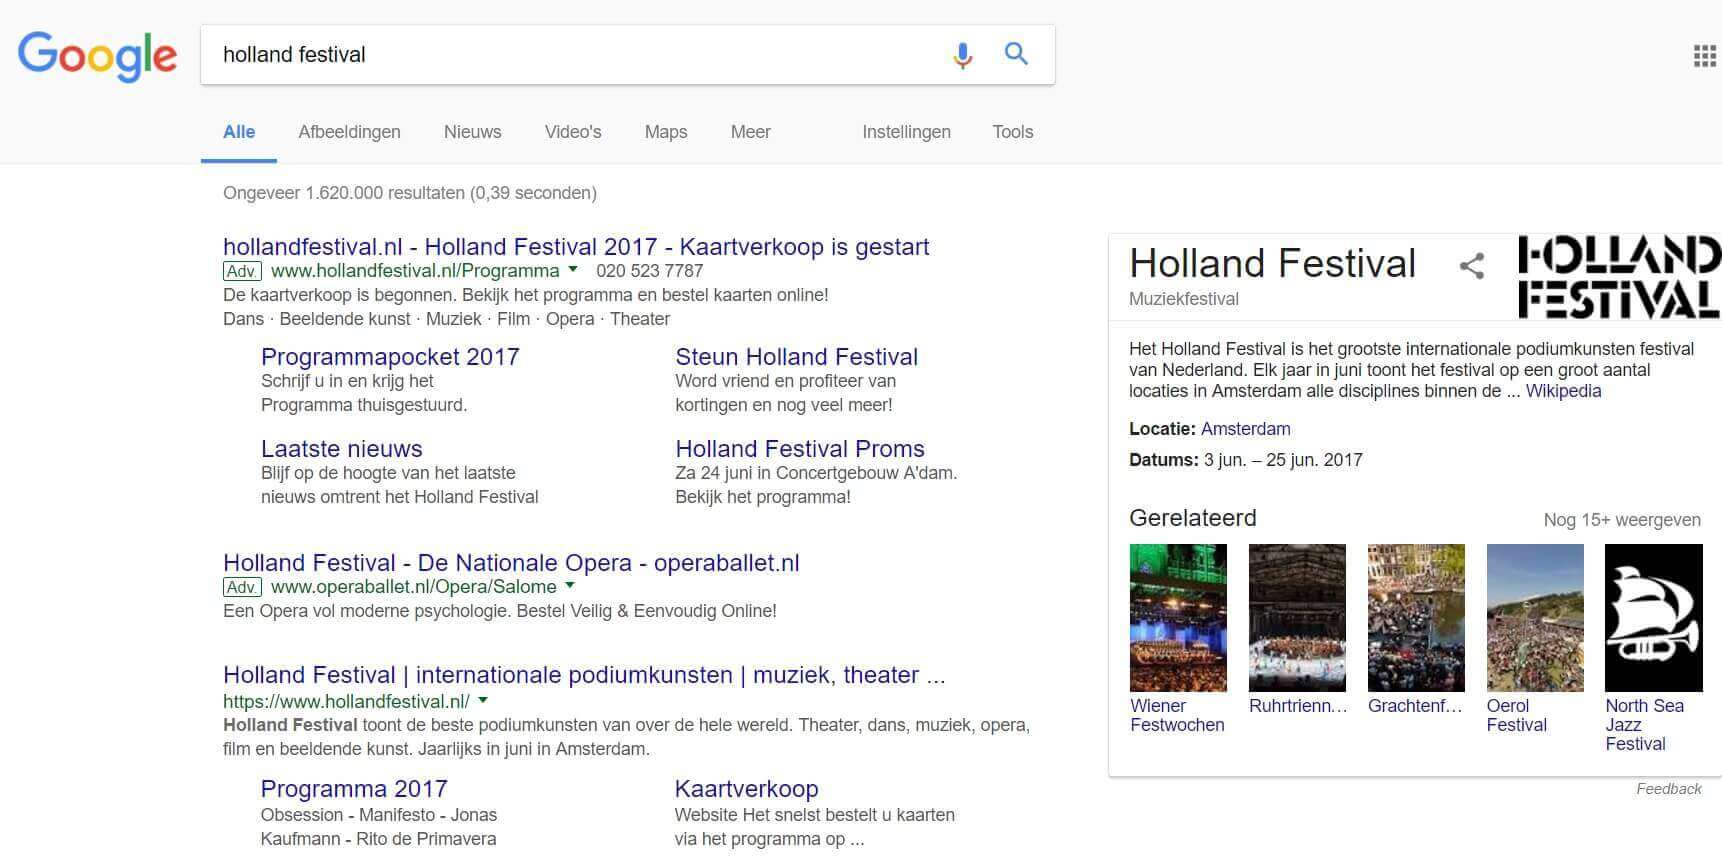Click the Ongeveer 1.620.000 resultaten text
Screen dimensions: 1722x864
click(410, 193)
